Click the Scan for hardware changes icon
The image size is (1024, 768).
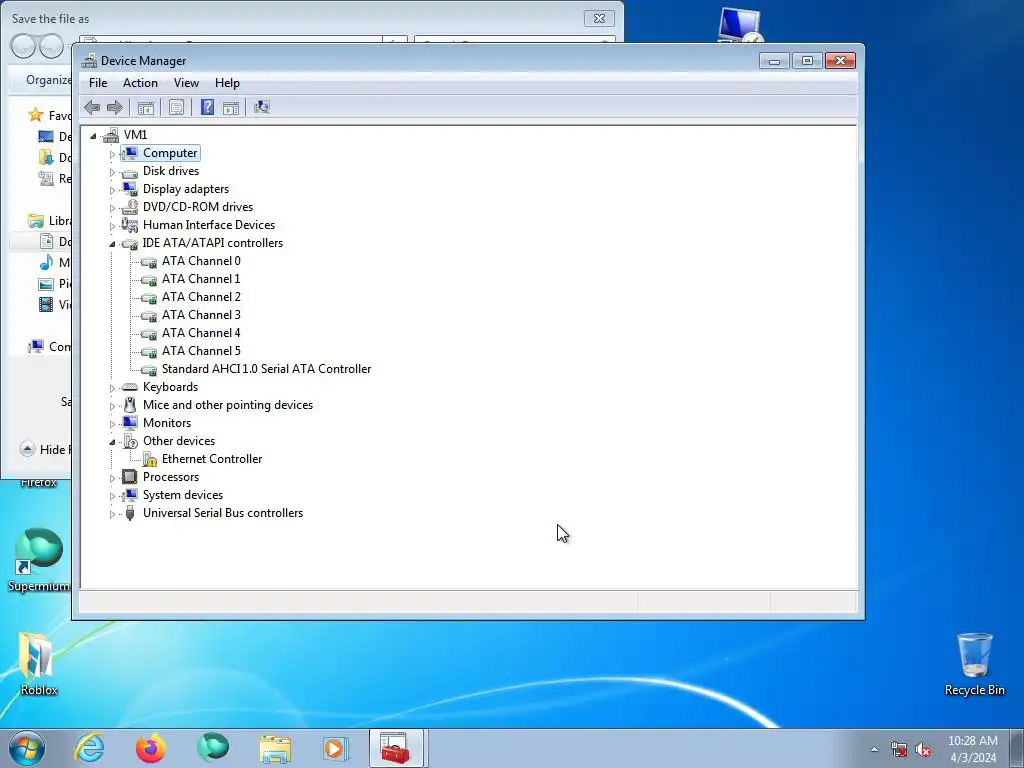tap(262, 107)
